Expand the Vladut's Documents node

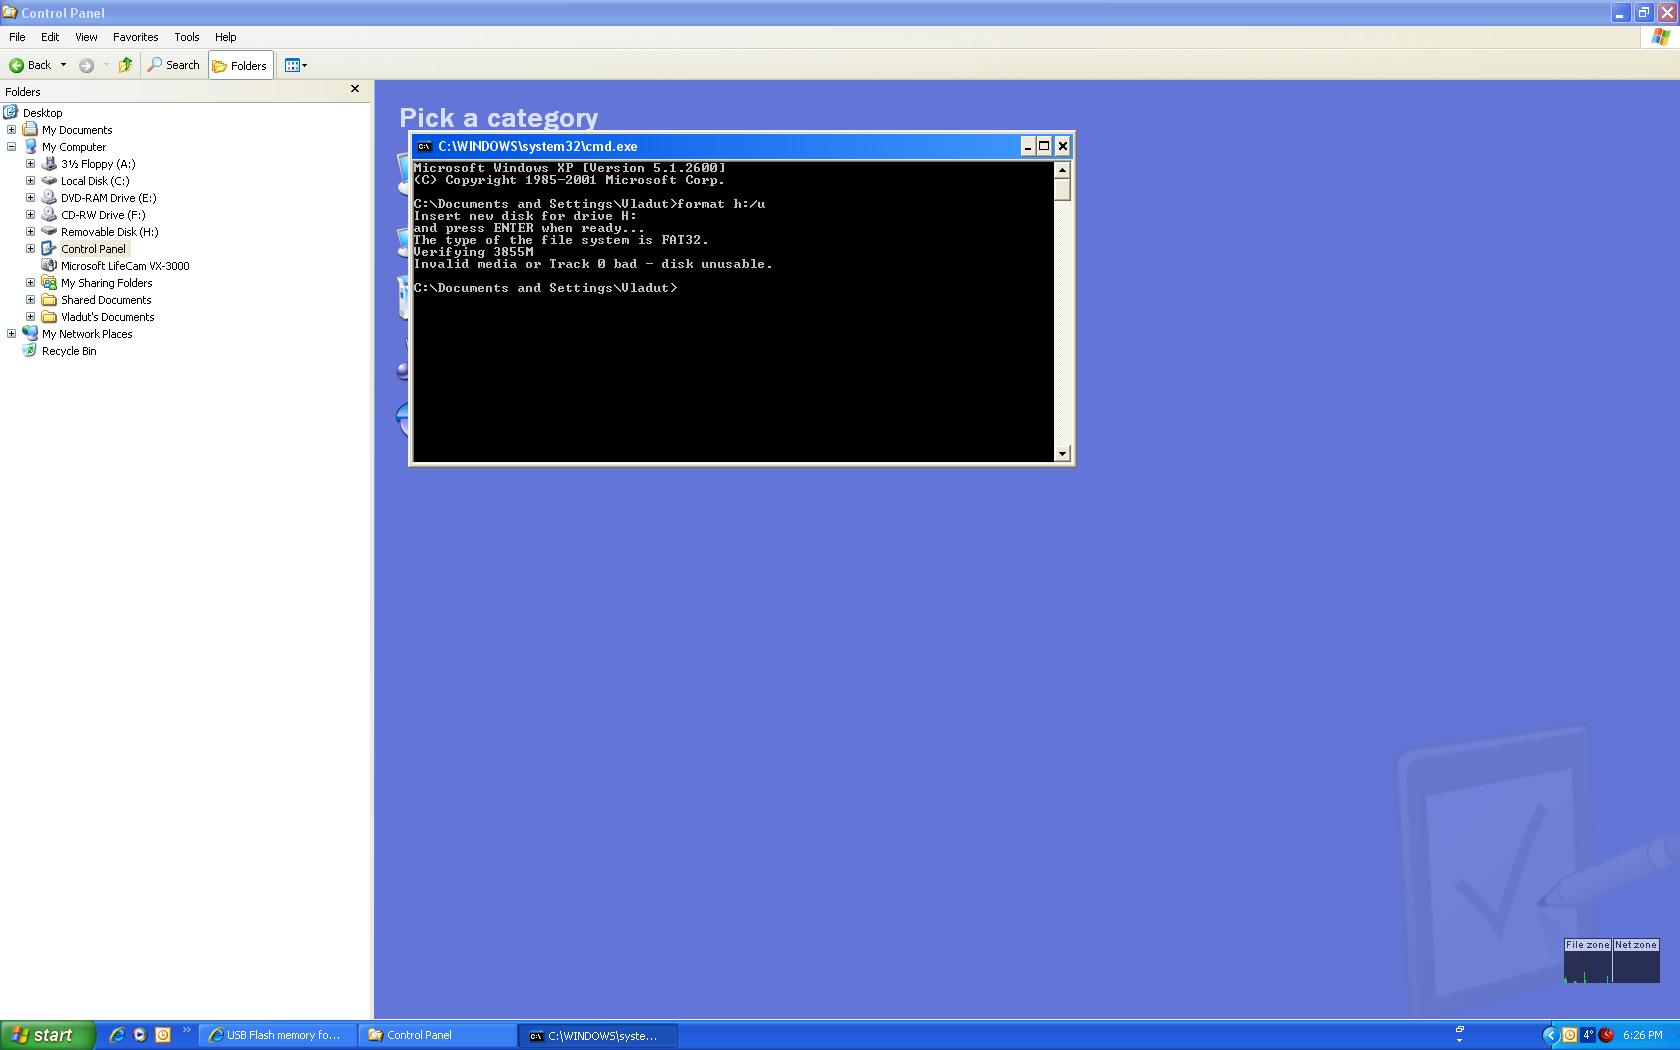coord(31,316)
